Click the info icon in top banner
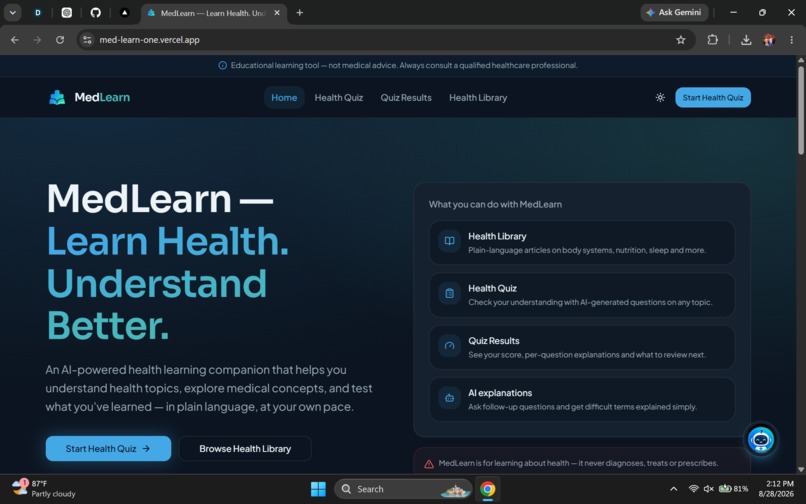Viewport: 806px width, 504px height. 223,65
